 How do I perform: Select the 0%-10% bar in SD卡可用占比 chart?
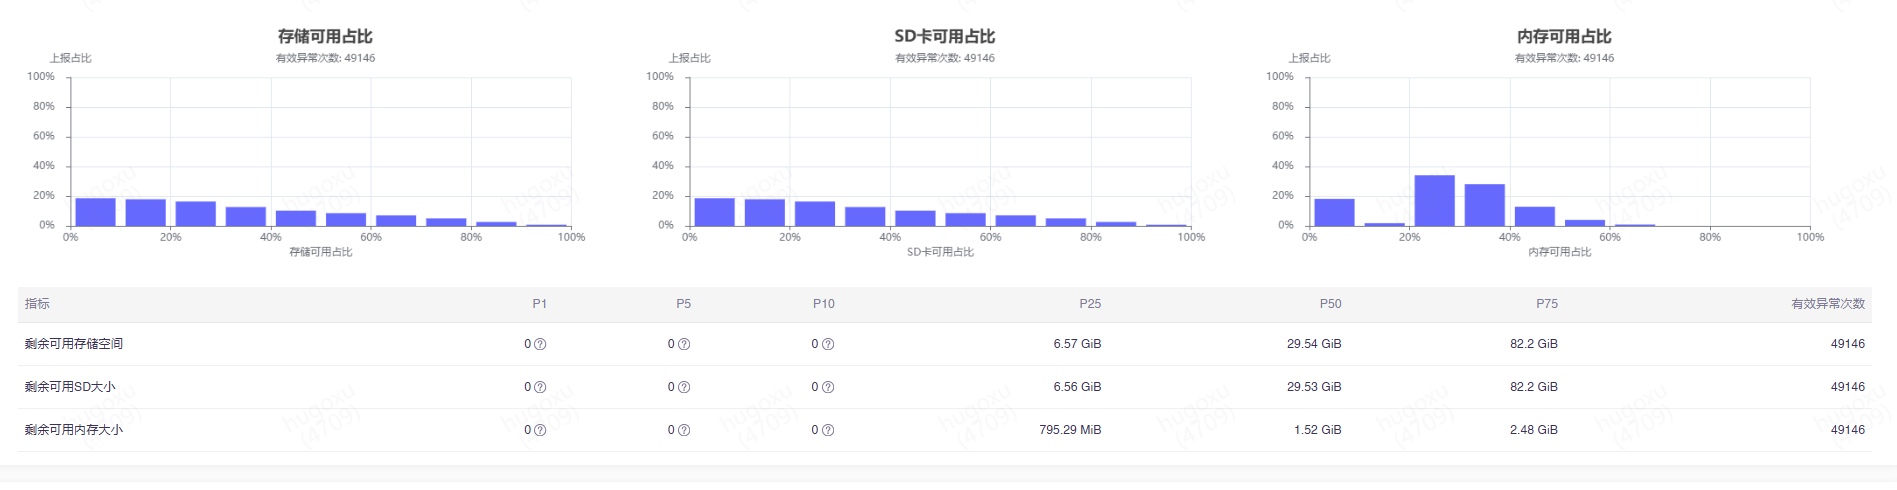tap(714, 212)
